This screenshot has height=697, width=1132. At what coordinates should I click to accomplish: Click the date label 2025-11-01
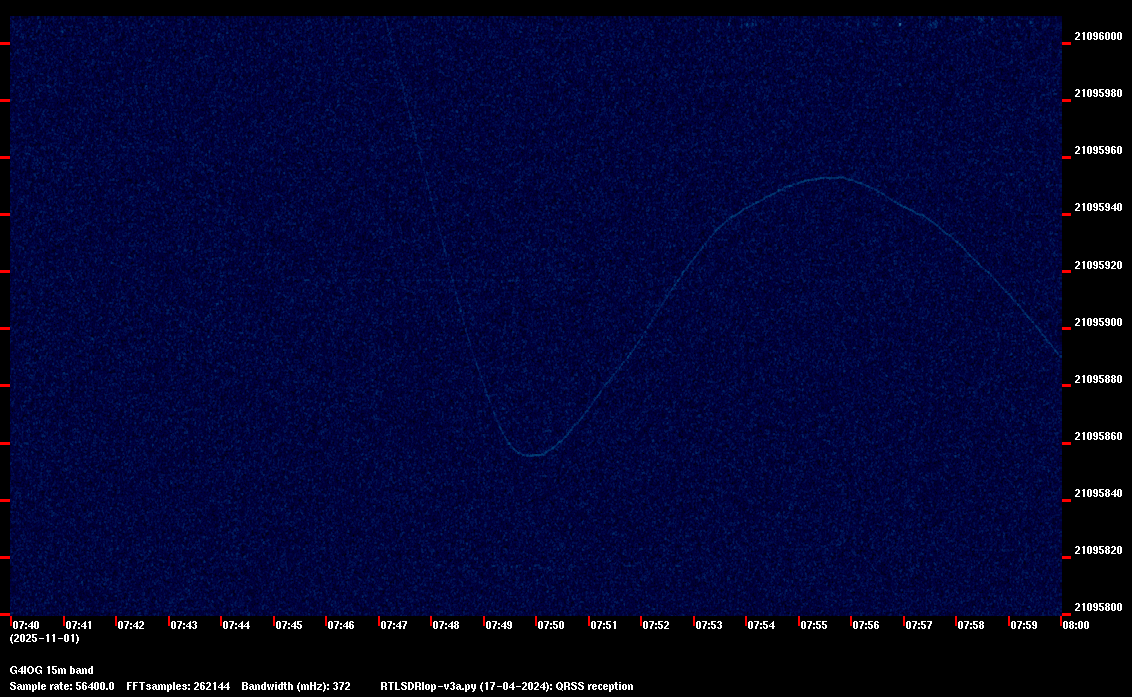44,638
